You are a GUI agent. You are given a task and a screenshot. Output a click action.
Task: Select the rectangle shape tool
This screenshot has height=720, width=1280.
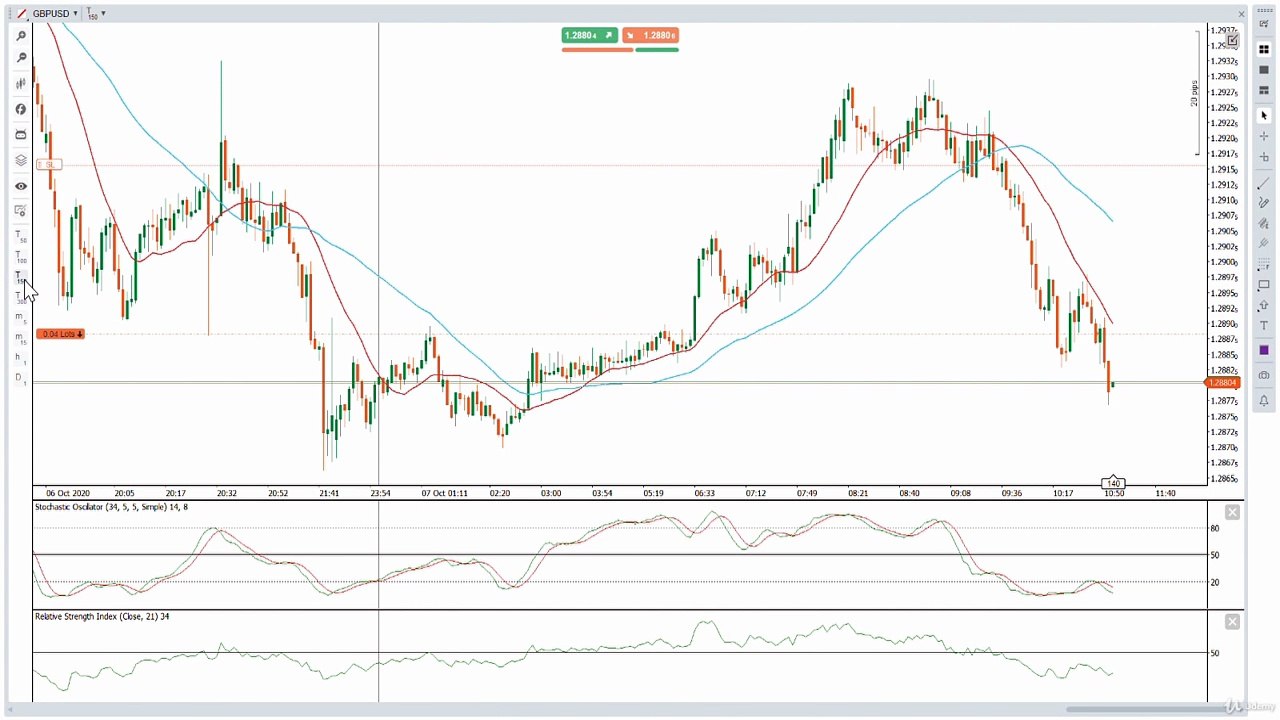(1264, 285)
